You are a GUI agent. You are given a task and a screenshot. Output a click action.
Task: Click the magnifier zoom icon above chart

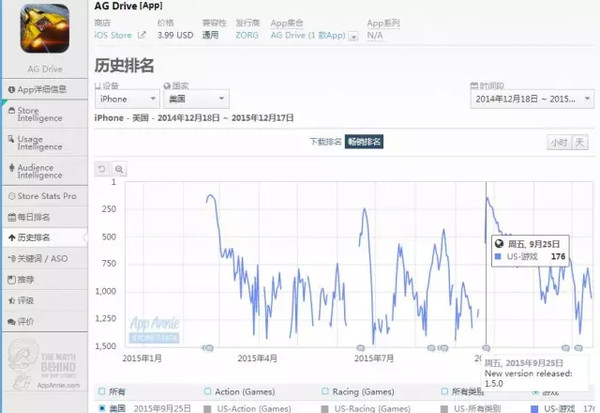click(x=119, y=169)
